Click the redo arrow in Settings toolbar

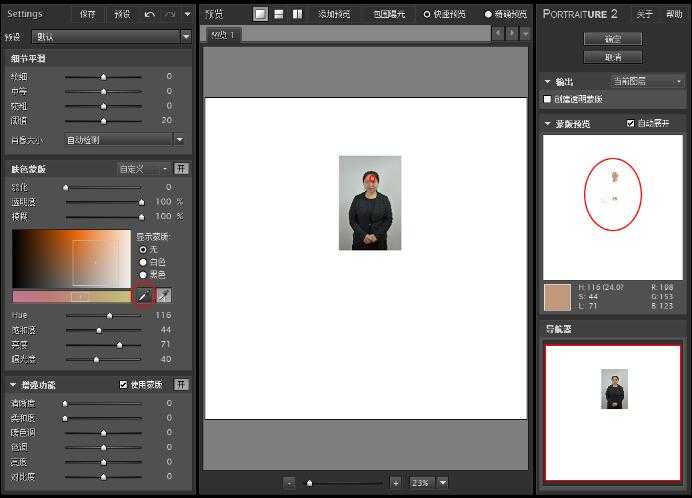point(170,14)
